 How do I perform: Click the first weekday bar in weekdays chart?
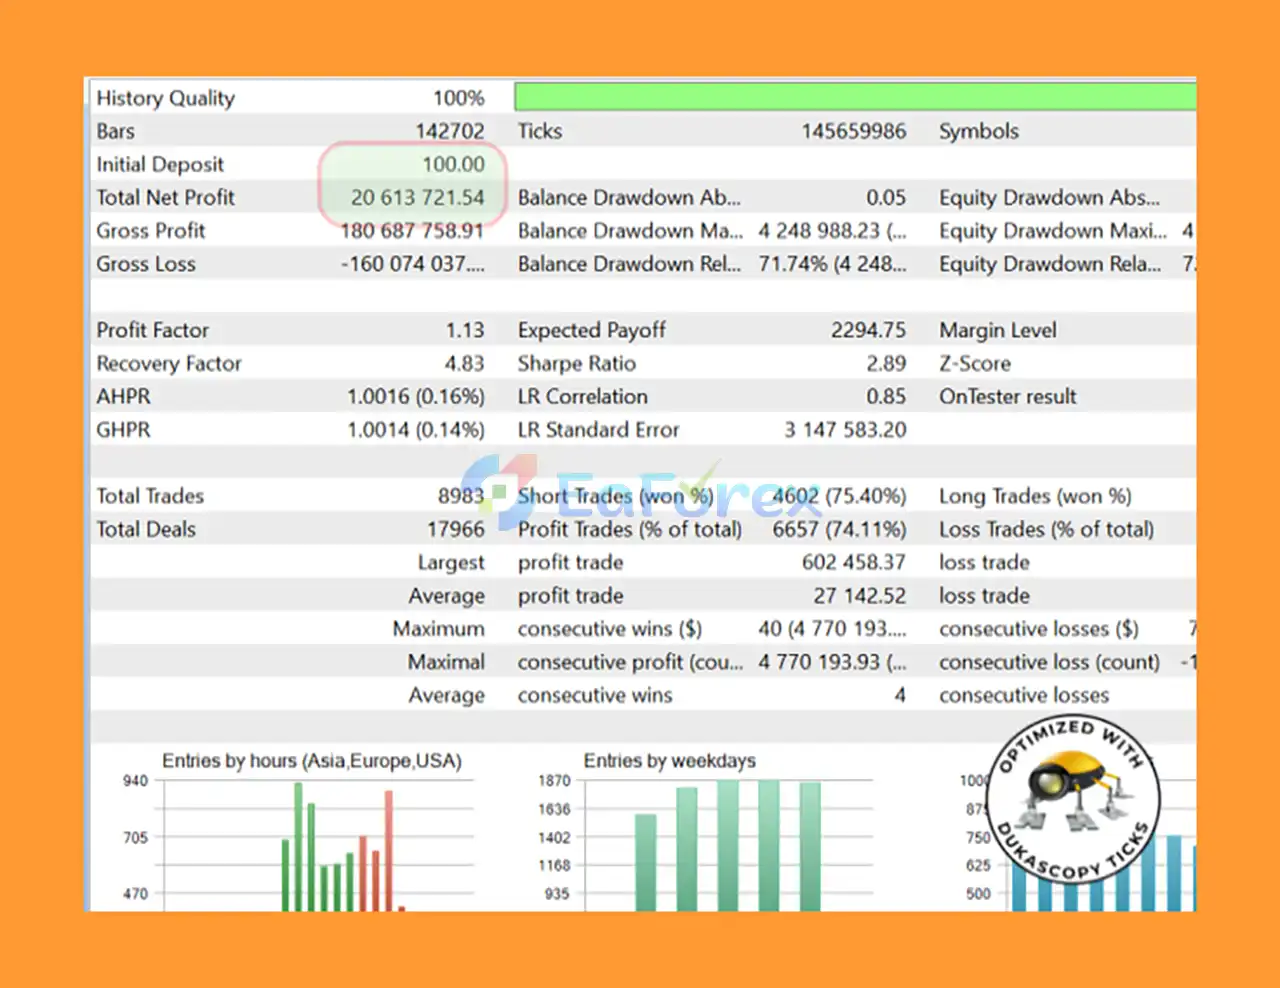point(646,862)
